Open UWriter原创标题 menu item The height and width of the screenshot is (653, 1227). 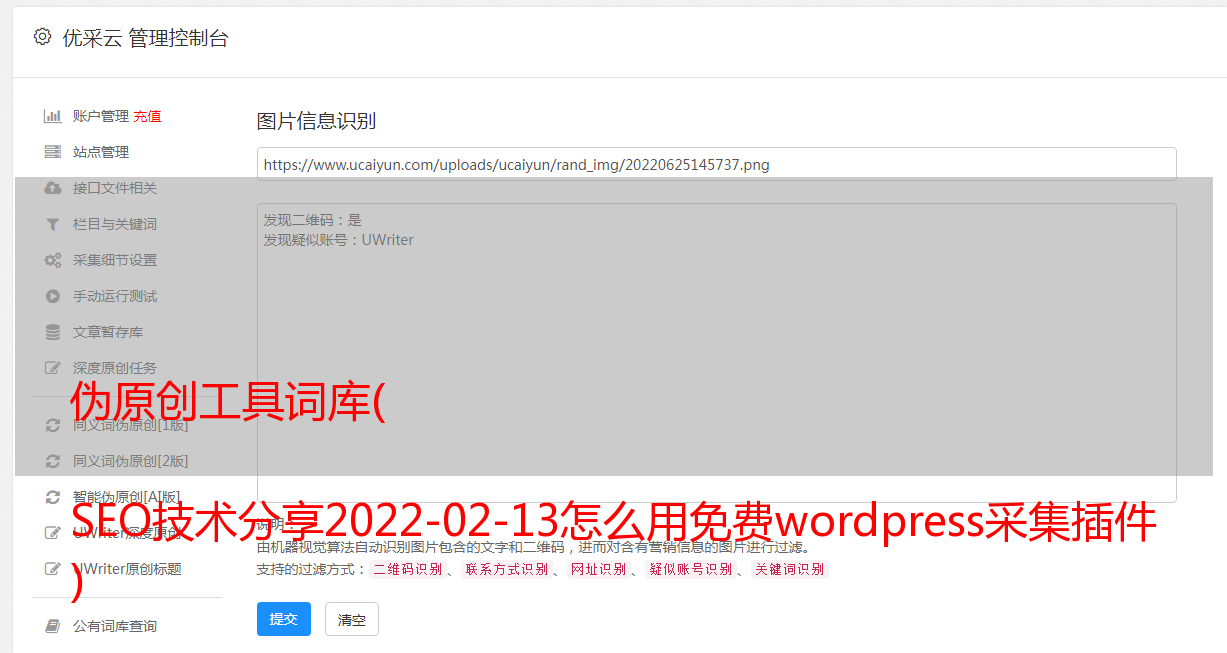click(127, 569)
